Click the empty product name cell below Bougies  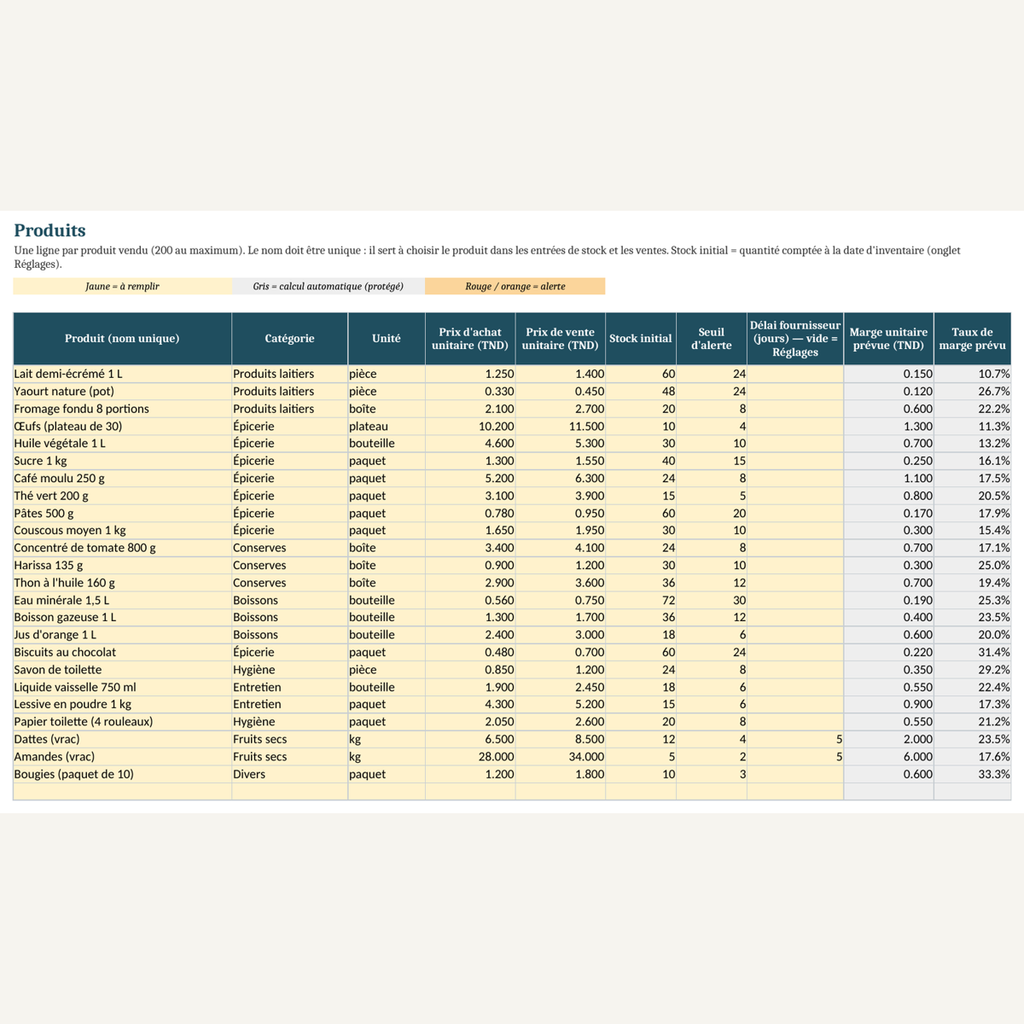(x=122, y=792)
